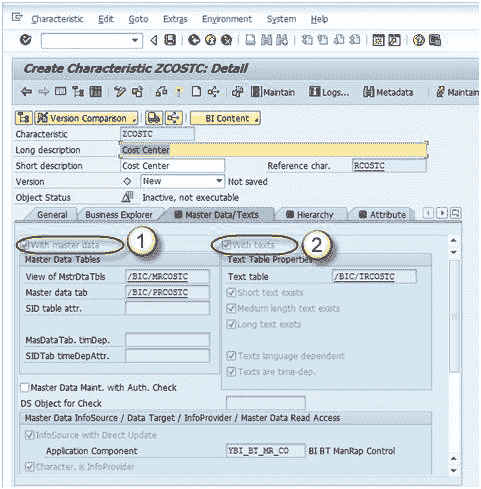Image resolution: width=481 pixels, height=489 pixels.
Task: Click the red Cancel icon in the toolbar
Action: (x=227, y=40)
